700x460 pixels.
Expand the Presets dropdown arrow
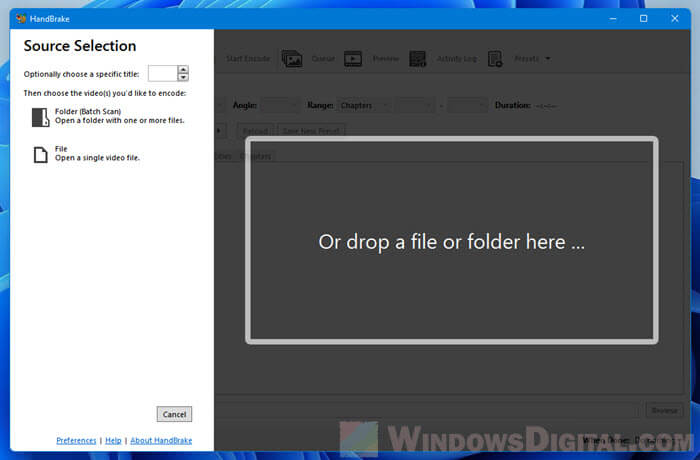[548, 59]
